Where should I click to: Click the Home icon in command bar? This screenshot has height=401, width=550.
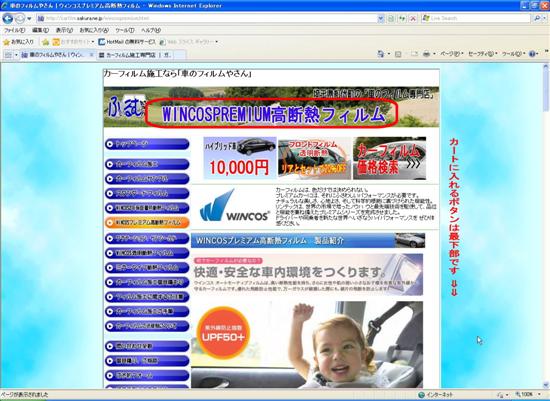[381, 54]
